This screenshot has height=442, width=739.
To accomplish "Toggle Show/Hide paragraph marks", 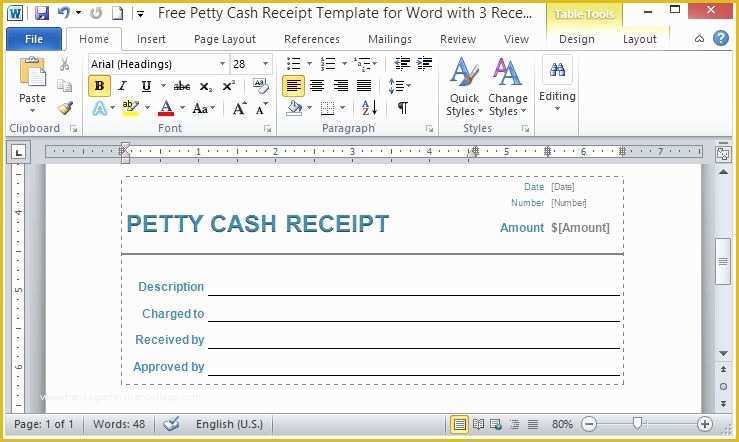I will click(x=402, y=108).
